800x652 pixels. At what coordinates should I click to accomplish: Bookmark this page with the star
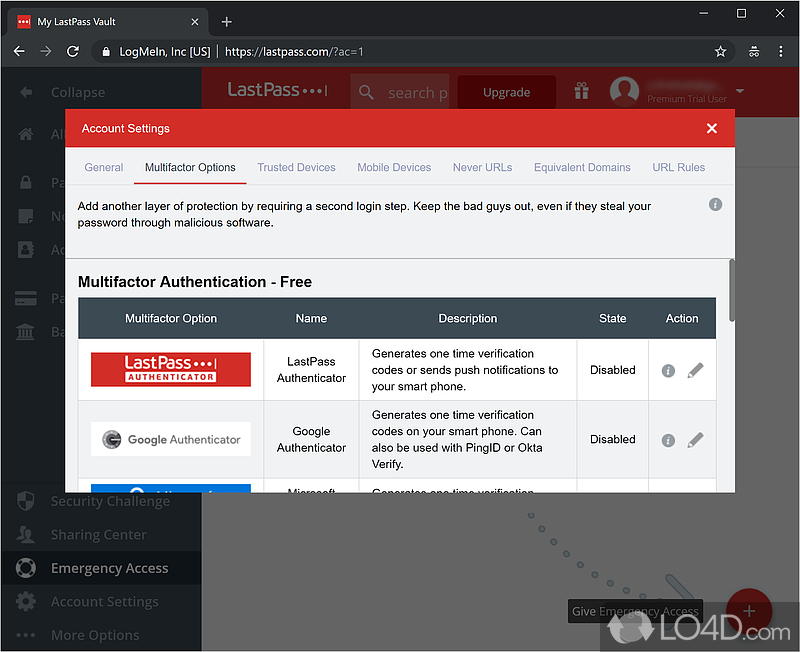[x=720, y=52]
